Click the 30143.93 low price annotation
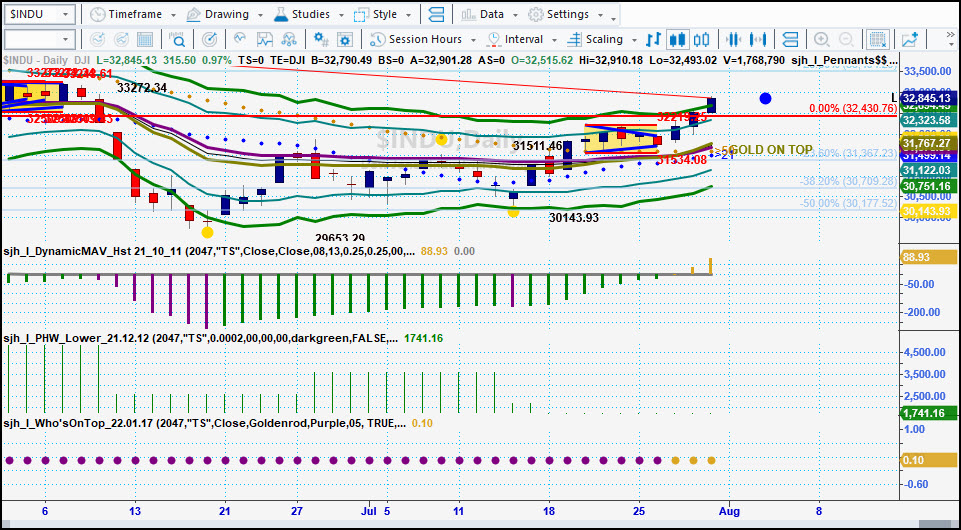 (x=574, y=217)
